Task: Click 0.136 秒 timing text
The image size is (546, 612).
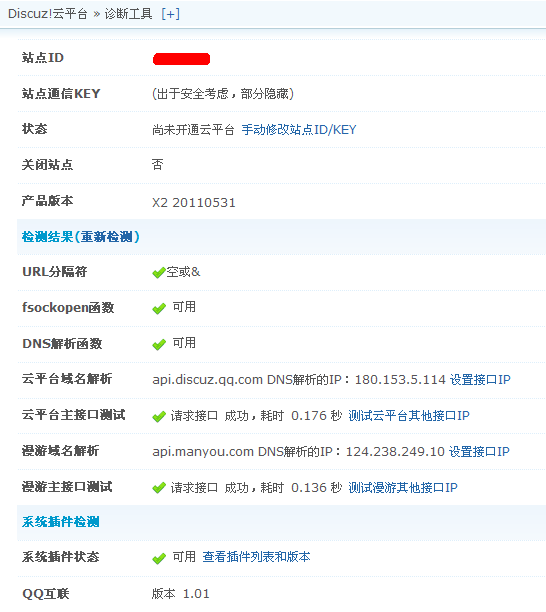Action: tap(317, 487)
